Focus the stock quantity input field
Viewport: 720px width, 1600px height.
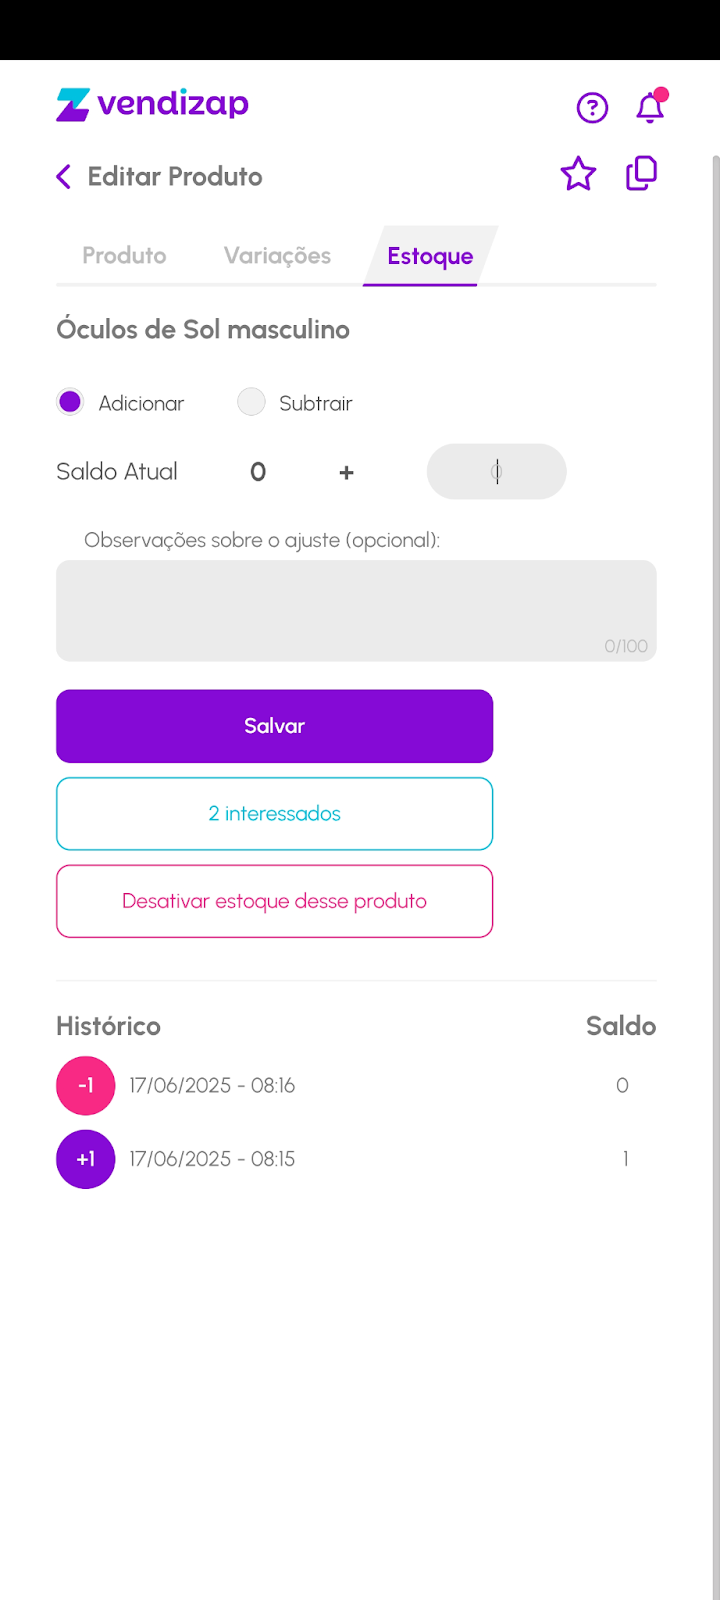point(496,472)
